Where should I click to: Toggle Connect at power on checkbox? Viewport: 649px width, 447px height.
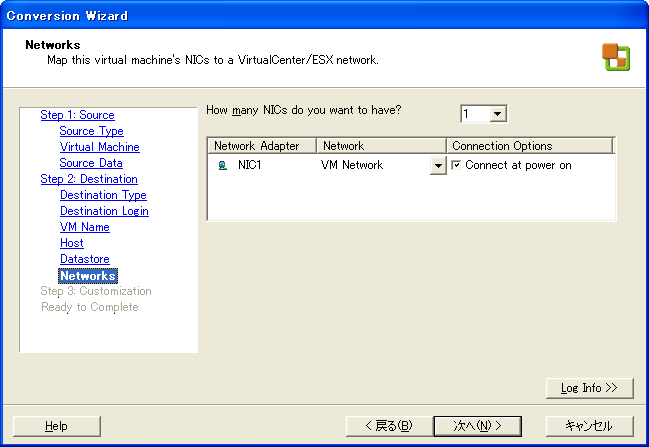[x=456, y=165]
